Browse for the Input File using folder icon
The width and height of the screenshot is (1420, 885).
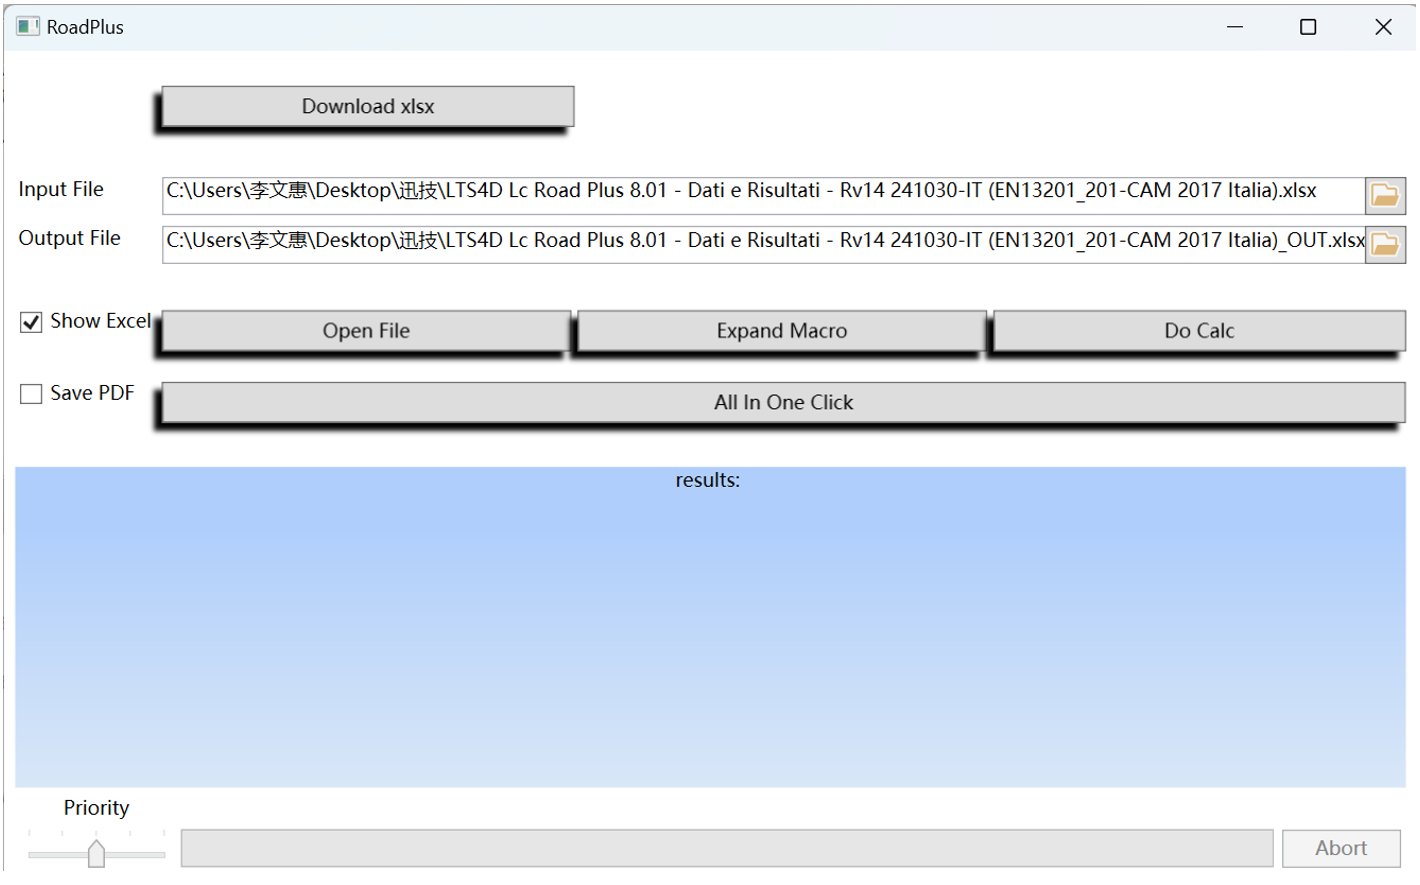pos(1384,195)
